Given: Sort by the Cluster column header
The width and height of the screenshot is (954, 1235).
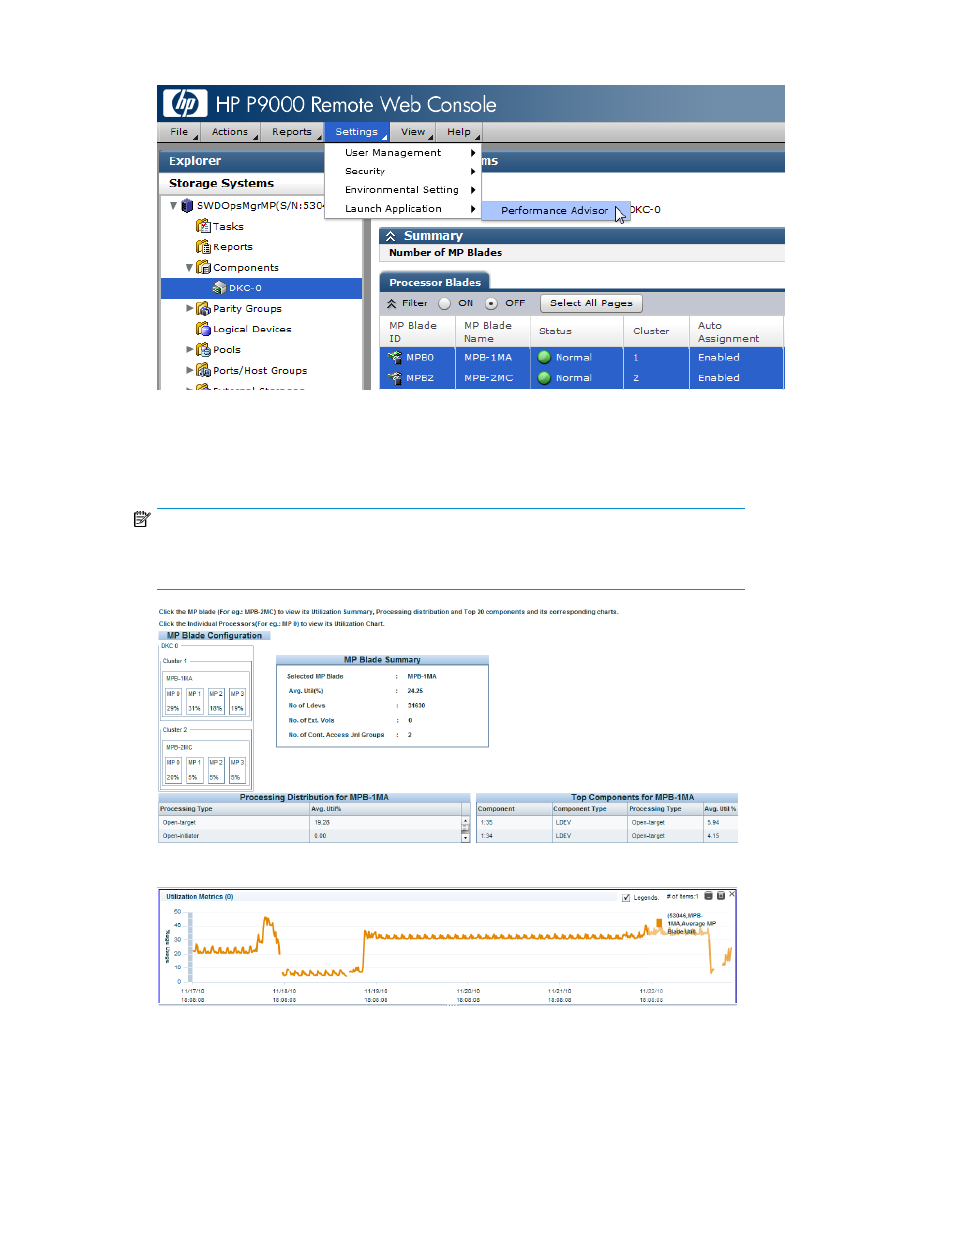Looking at the screenshot, I should click(656, 332).
